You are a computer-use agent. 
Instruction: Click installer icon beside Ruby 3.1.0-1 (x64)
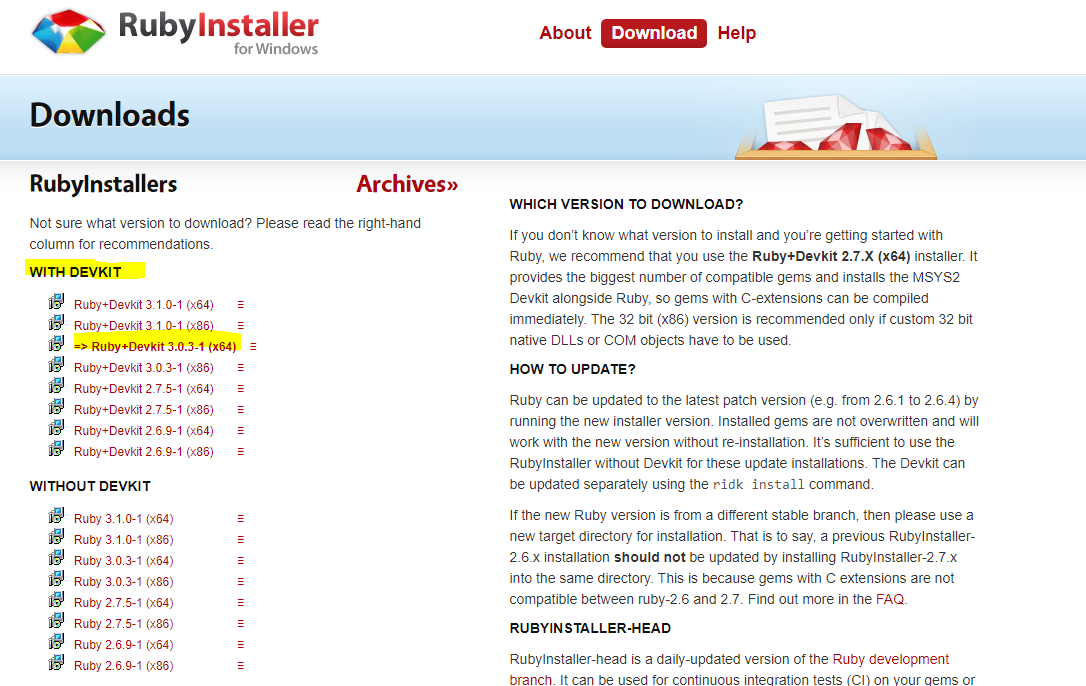56,516
